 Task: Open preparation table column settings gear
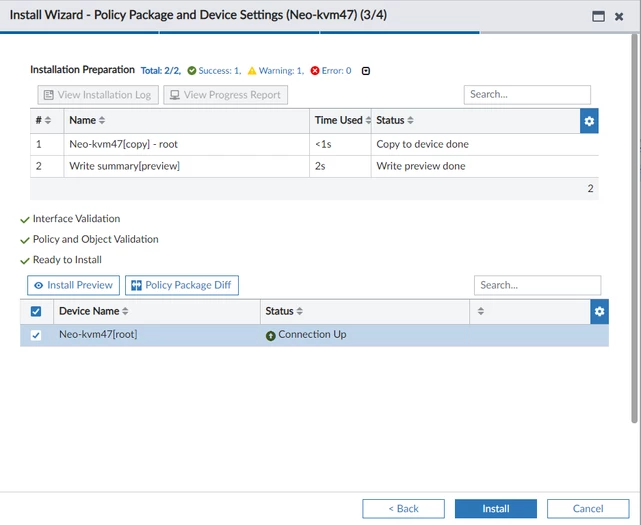coord(589,121)
